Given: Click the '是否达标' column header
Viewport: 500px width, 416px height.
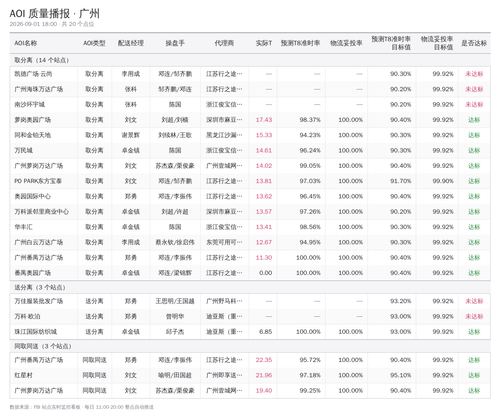Looking at the screenshot, I should (474, 43).
